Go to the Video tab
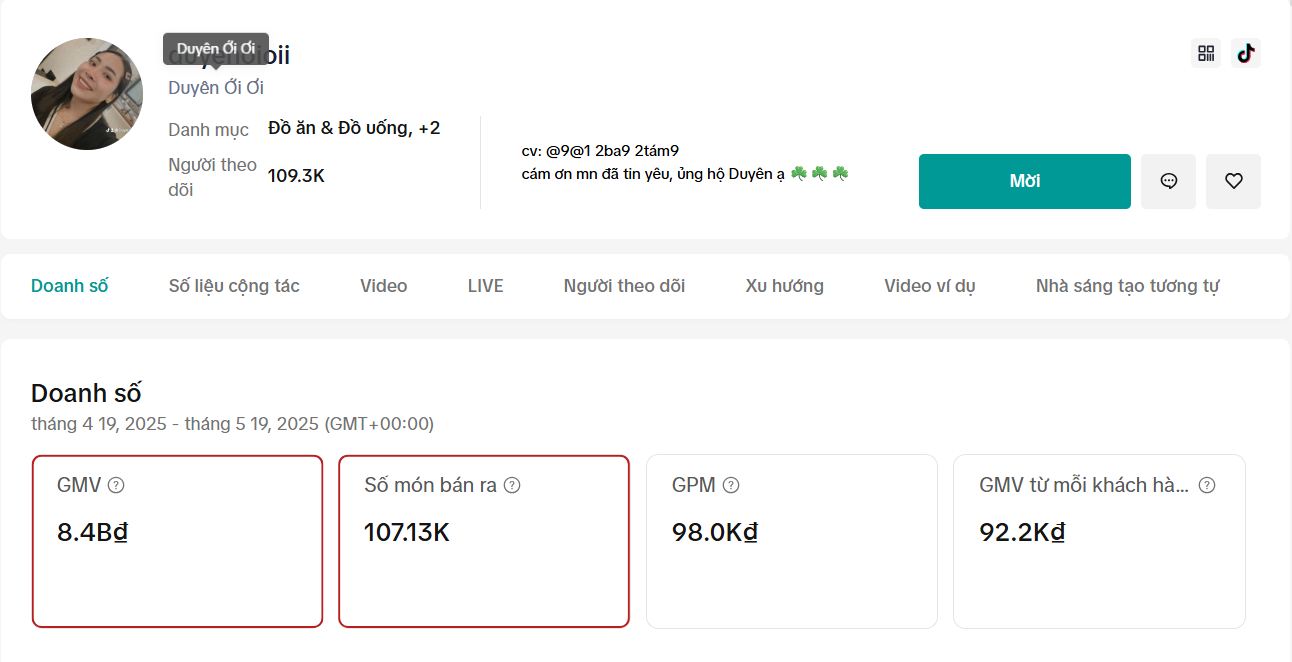 point(383,286)
